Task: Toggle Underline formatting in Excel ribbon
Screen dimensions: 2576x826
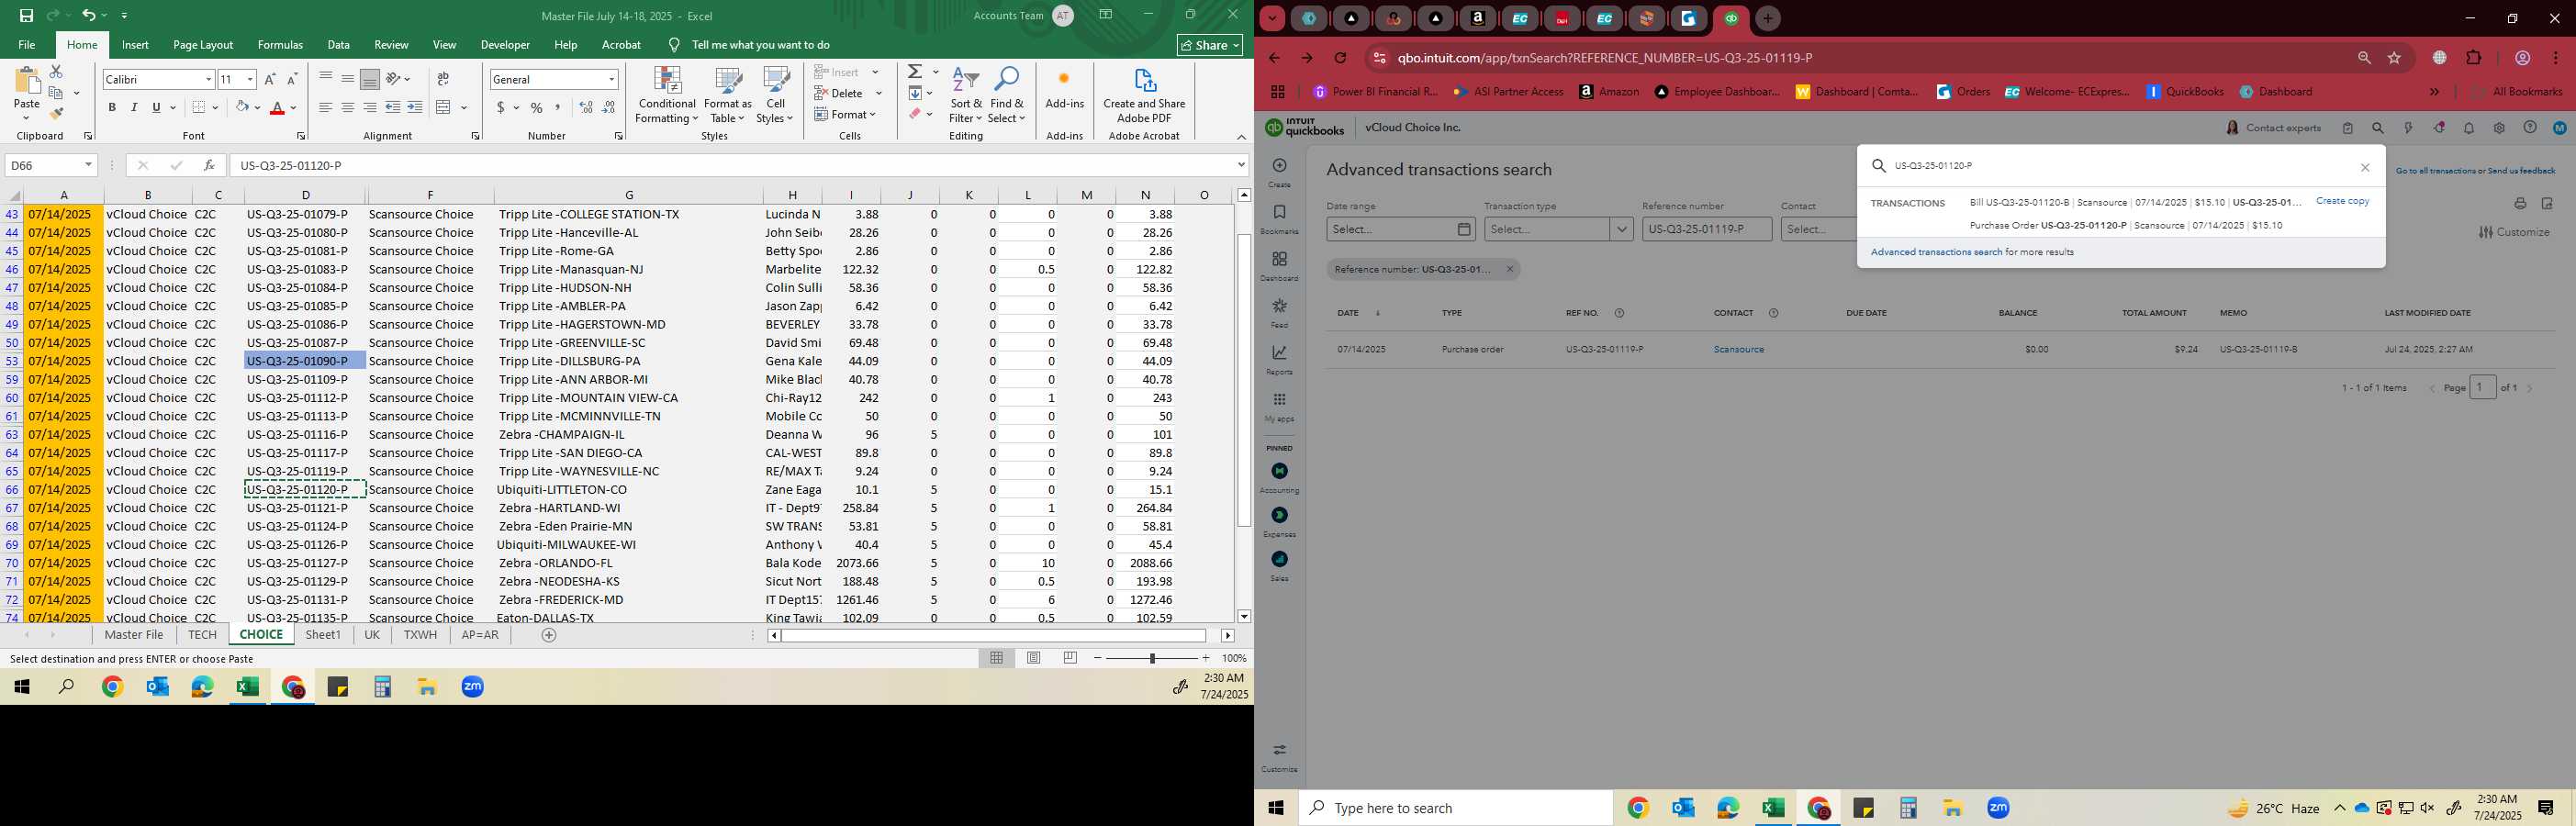Action: pyautogui.click(x=156, y=108)
